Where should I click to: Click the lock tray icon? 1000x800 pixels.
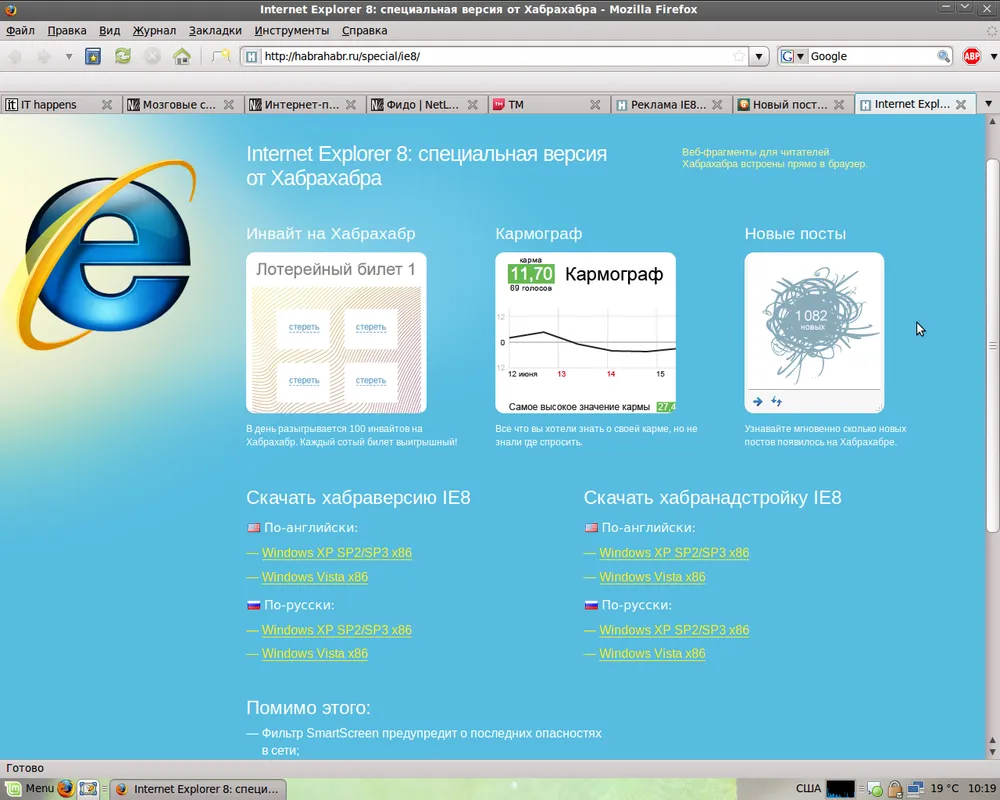click(x=895, y=789)
